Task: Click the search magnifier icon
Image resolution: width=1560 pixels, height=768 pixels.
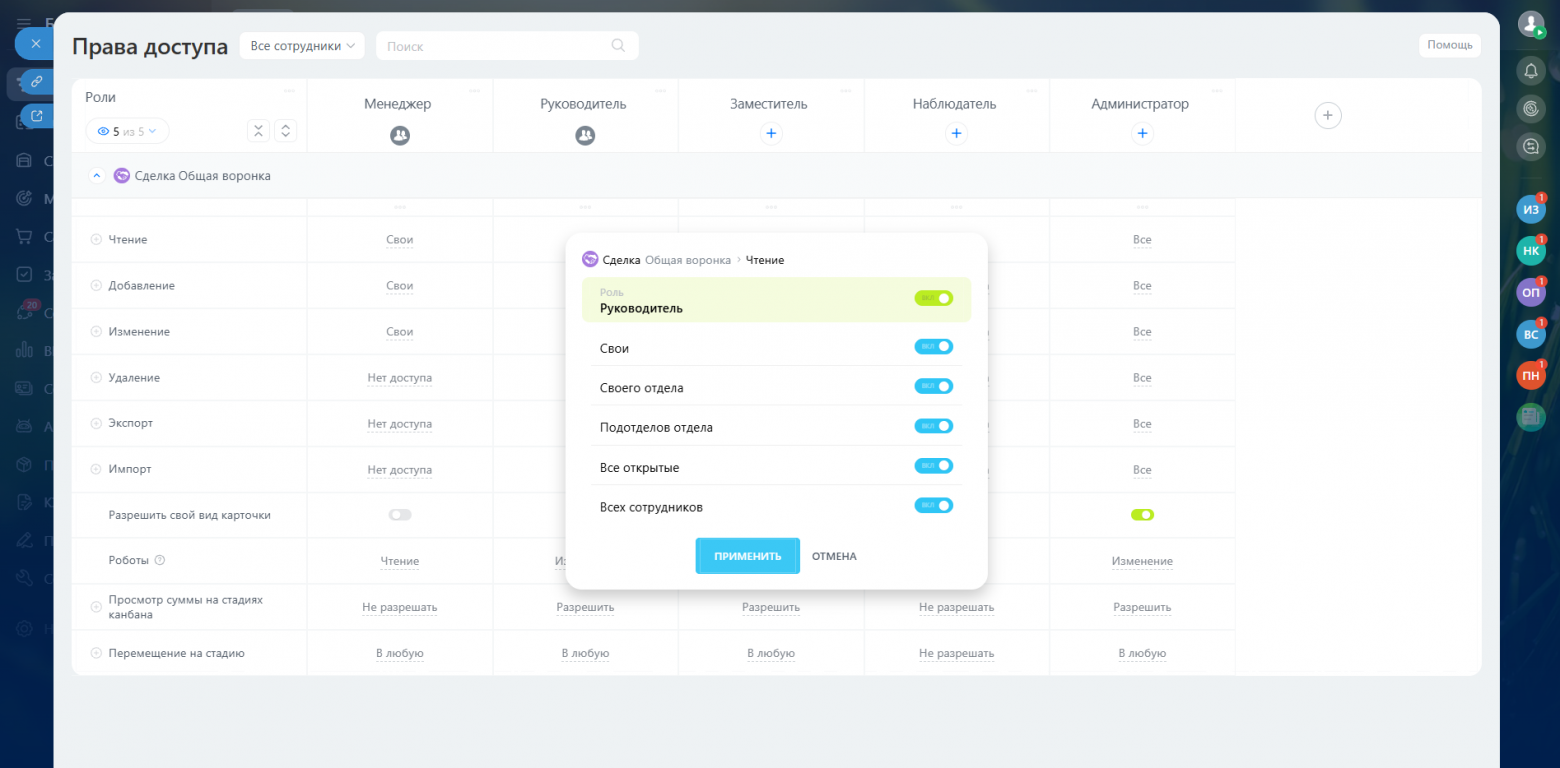Action: tap(618, 45)
